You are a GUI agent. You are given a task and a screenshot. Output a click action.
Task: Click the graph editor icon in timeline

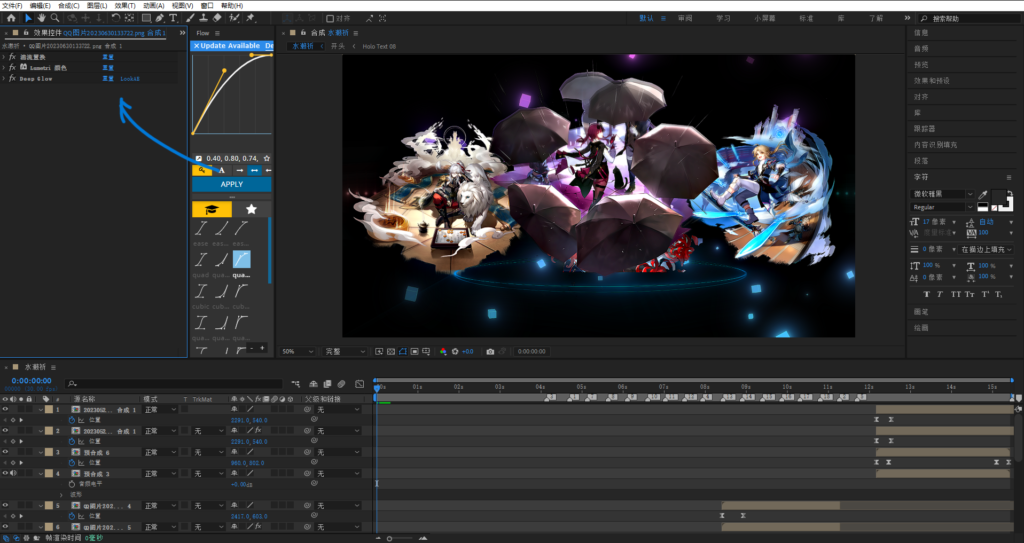pos(359,384)
